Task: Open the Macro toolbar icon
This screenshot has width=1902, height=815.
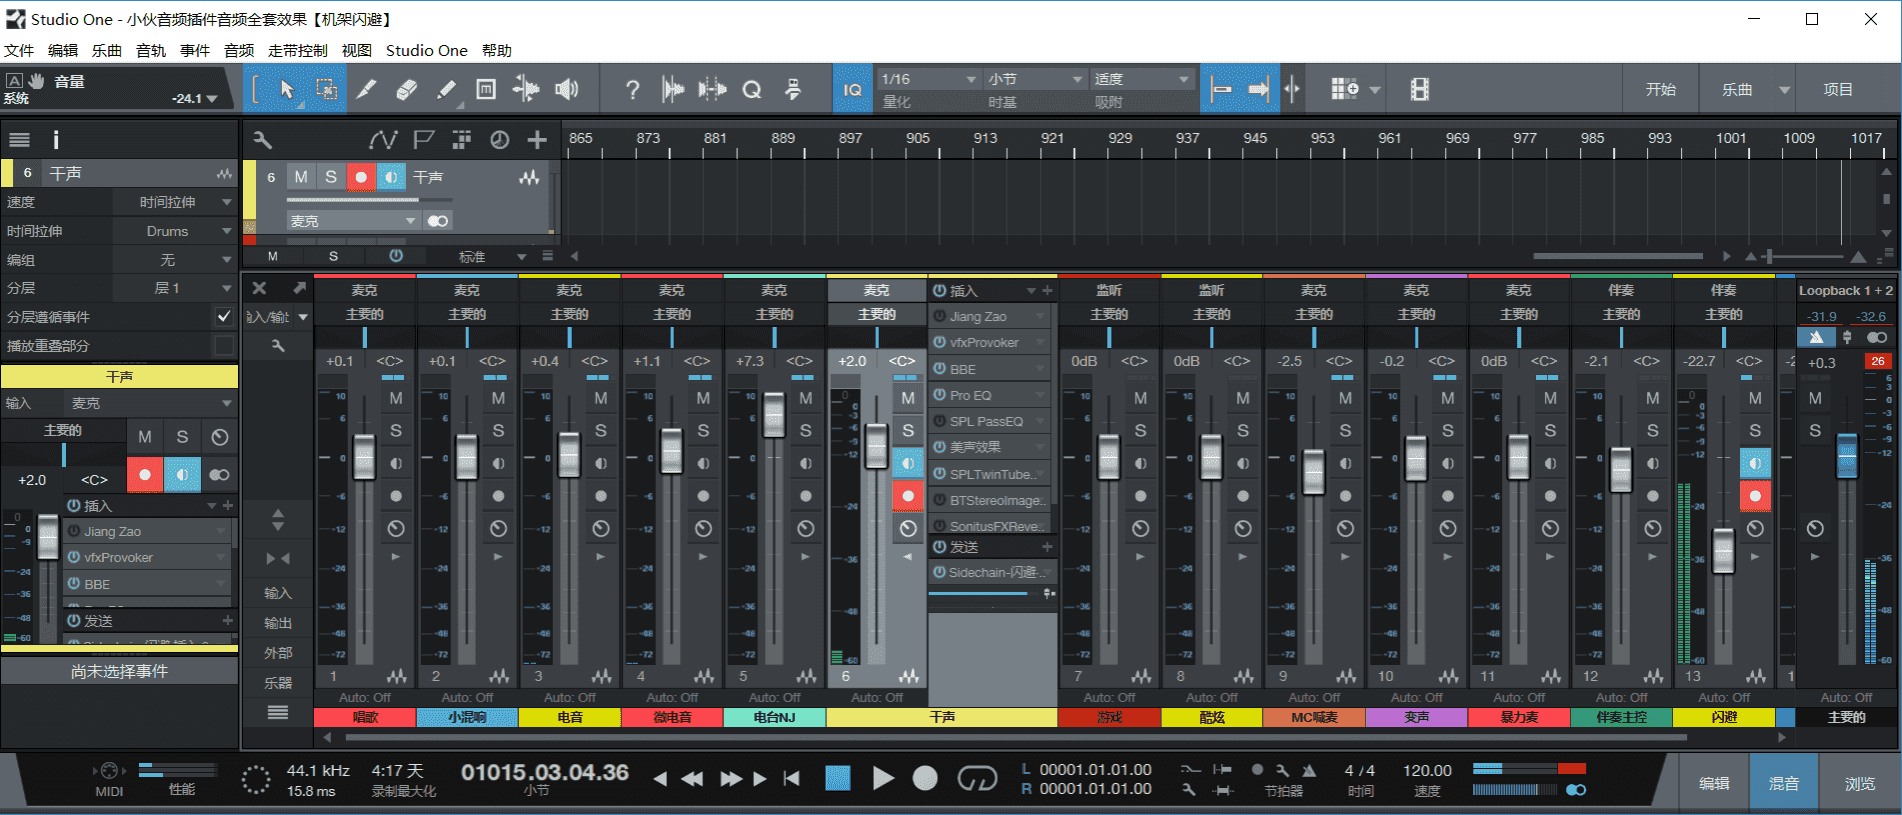Action: (792, 90)
